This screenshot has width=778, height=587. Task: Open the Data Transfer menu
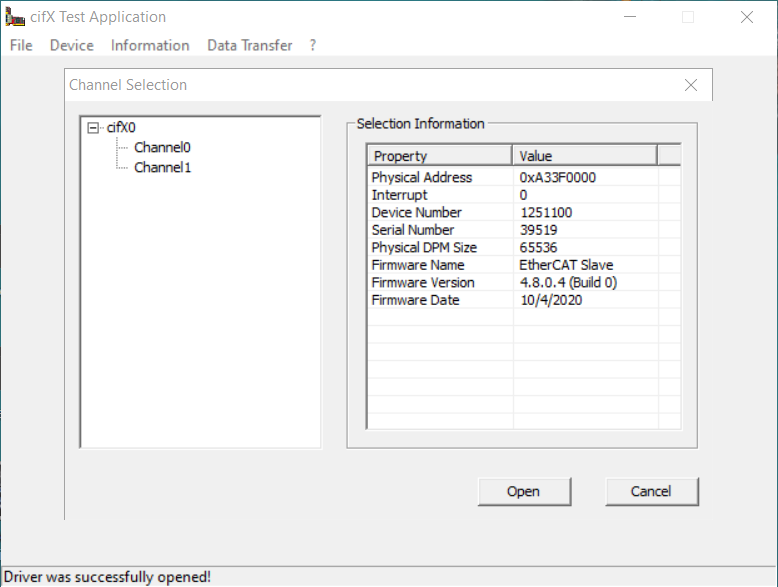pyautogui.click(x=249, y=45)
